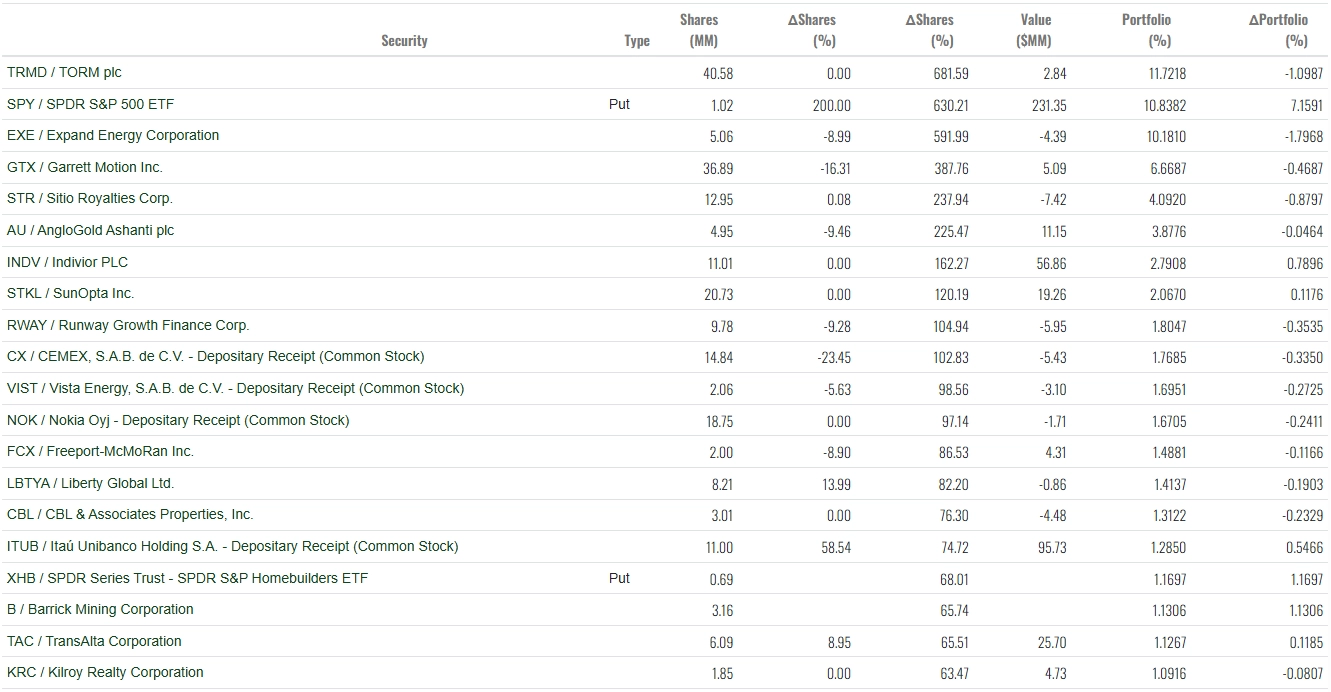Open EXE / Expand Energy Corporation link
1331x692 pixels.
(x=113, y=136)
